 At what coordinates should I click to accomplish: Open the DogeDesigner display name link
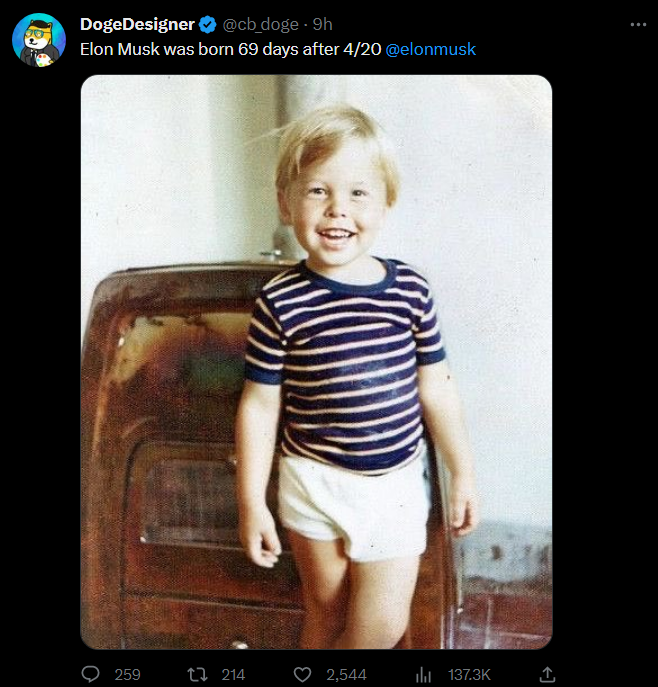pyautogui.click(x=136, y=24)
